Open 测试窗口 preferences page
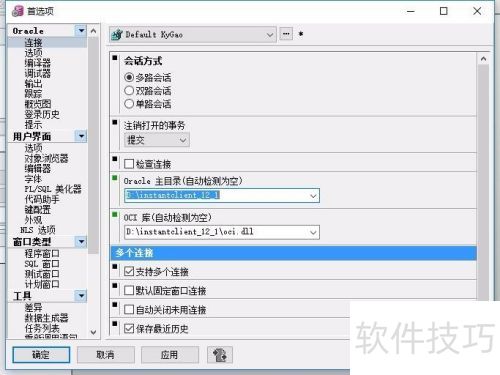The height and width of the screenshot is (375, 500). point(42,274)
